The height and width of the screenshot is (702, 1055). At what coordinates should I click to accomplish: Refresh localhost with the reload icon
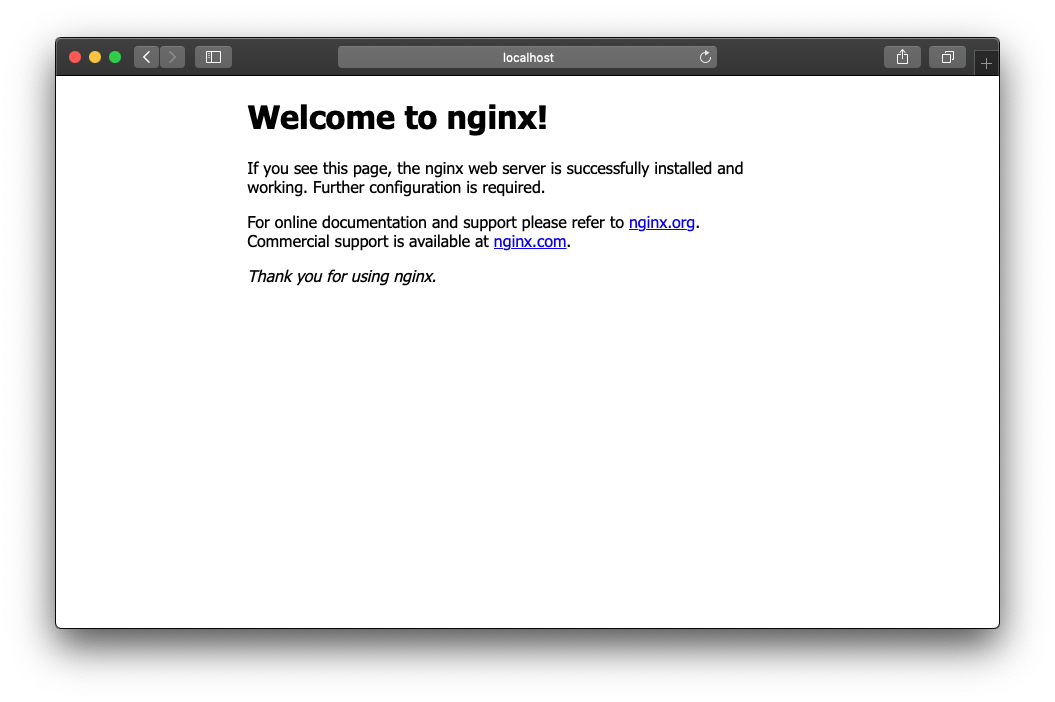click(x=705, y=57)
